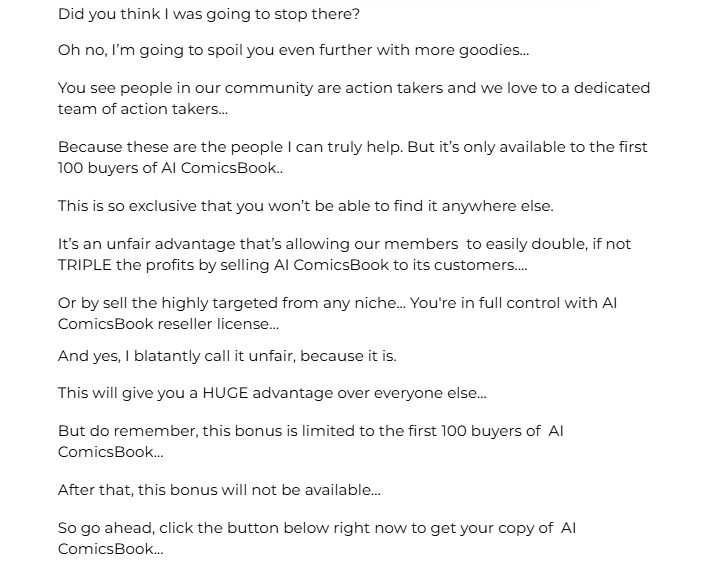Click the "team of action takers" line

coord(142,109)
